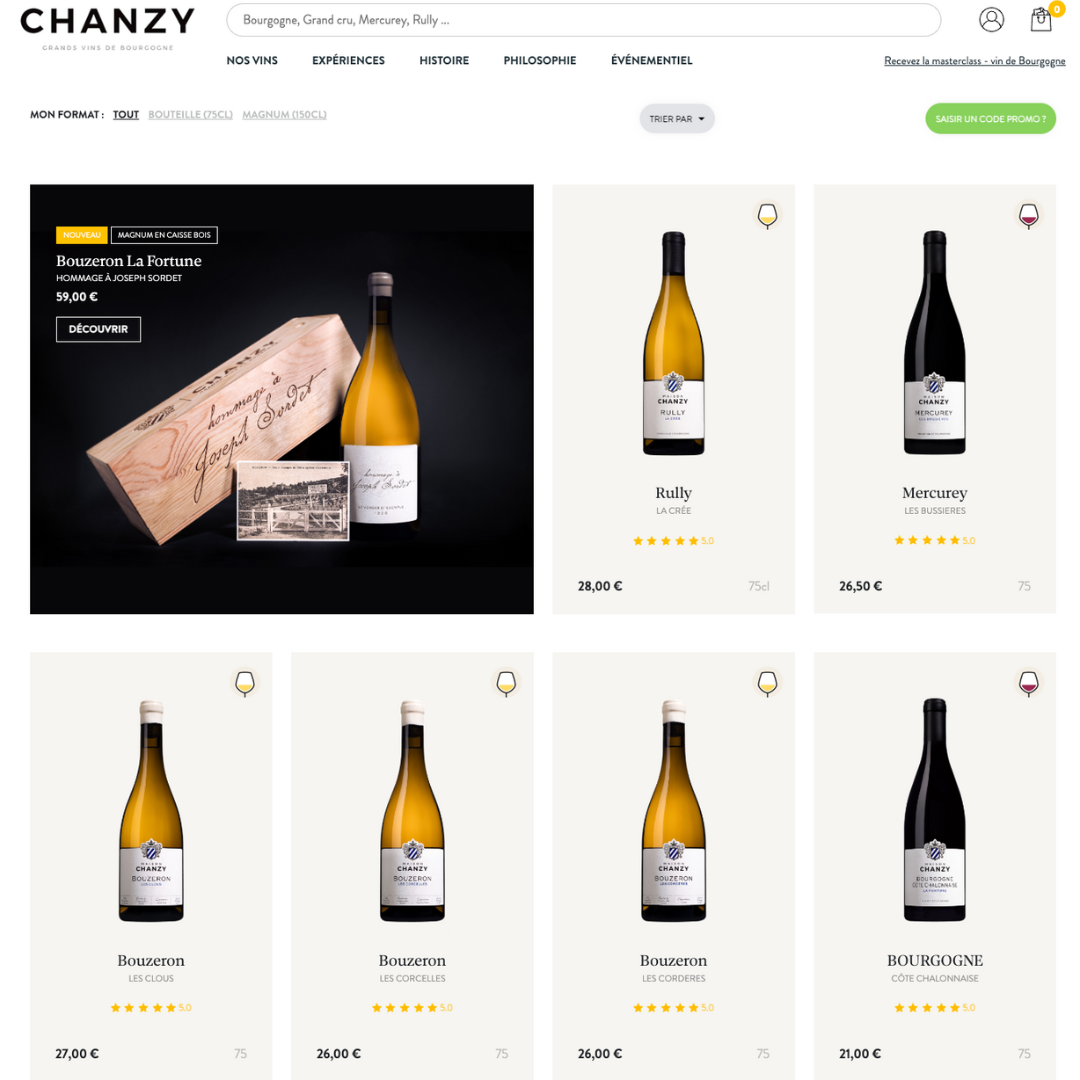Select the Tout format filter

(126, 114)
